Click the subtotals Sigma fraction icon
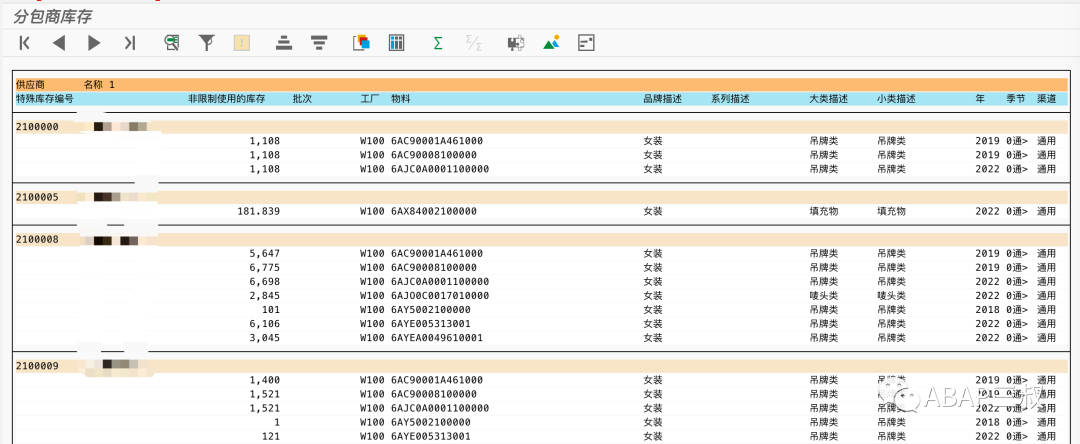Screen dimensions: 1080x444 473,43
